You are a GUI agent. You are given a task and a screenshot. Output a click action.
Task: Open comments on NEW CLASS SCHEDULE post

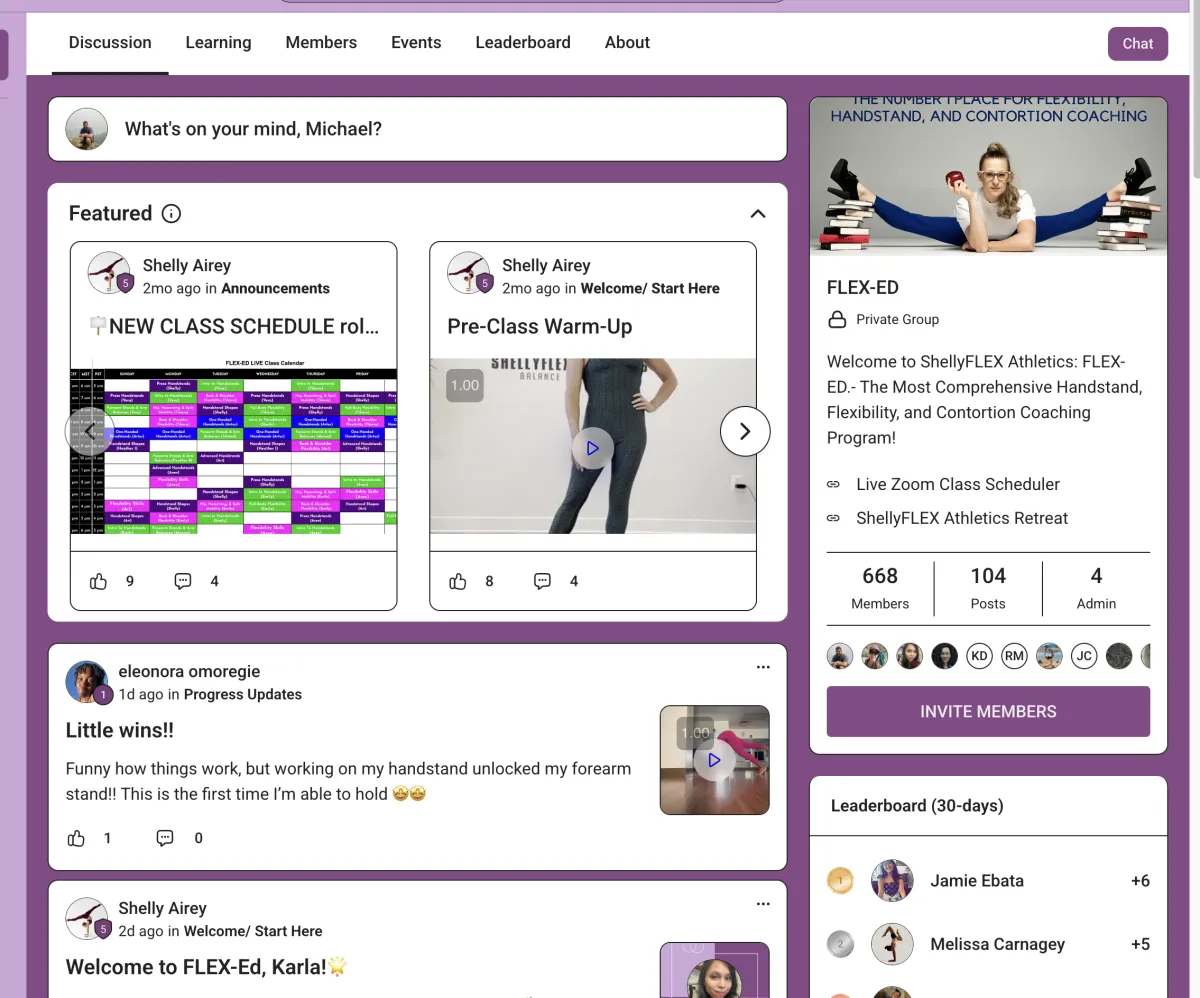(183, 581)
